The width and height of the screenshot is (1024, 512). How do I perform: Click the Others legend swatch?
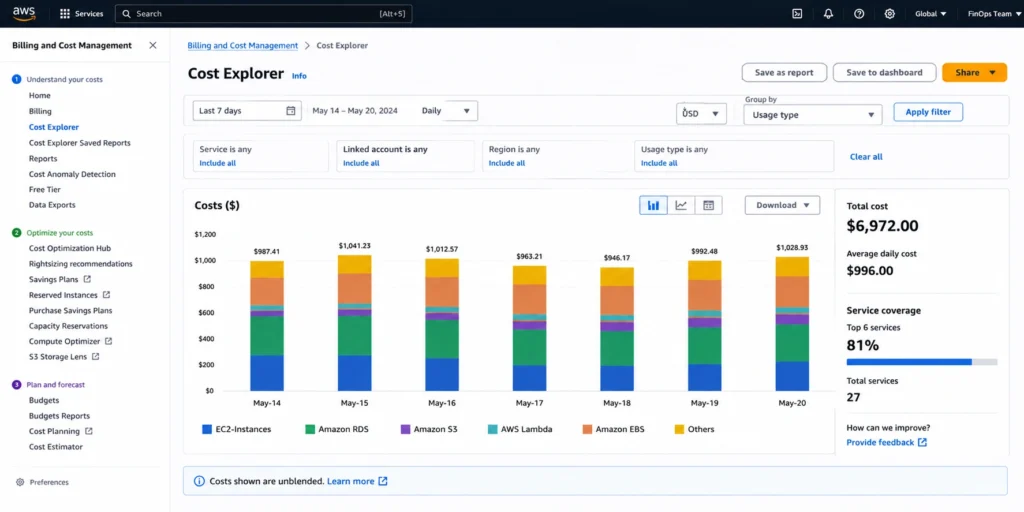pyautogui.click(x=679, y=430)
